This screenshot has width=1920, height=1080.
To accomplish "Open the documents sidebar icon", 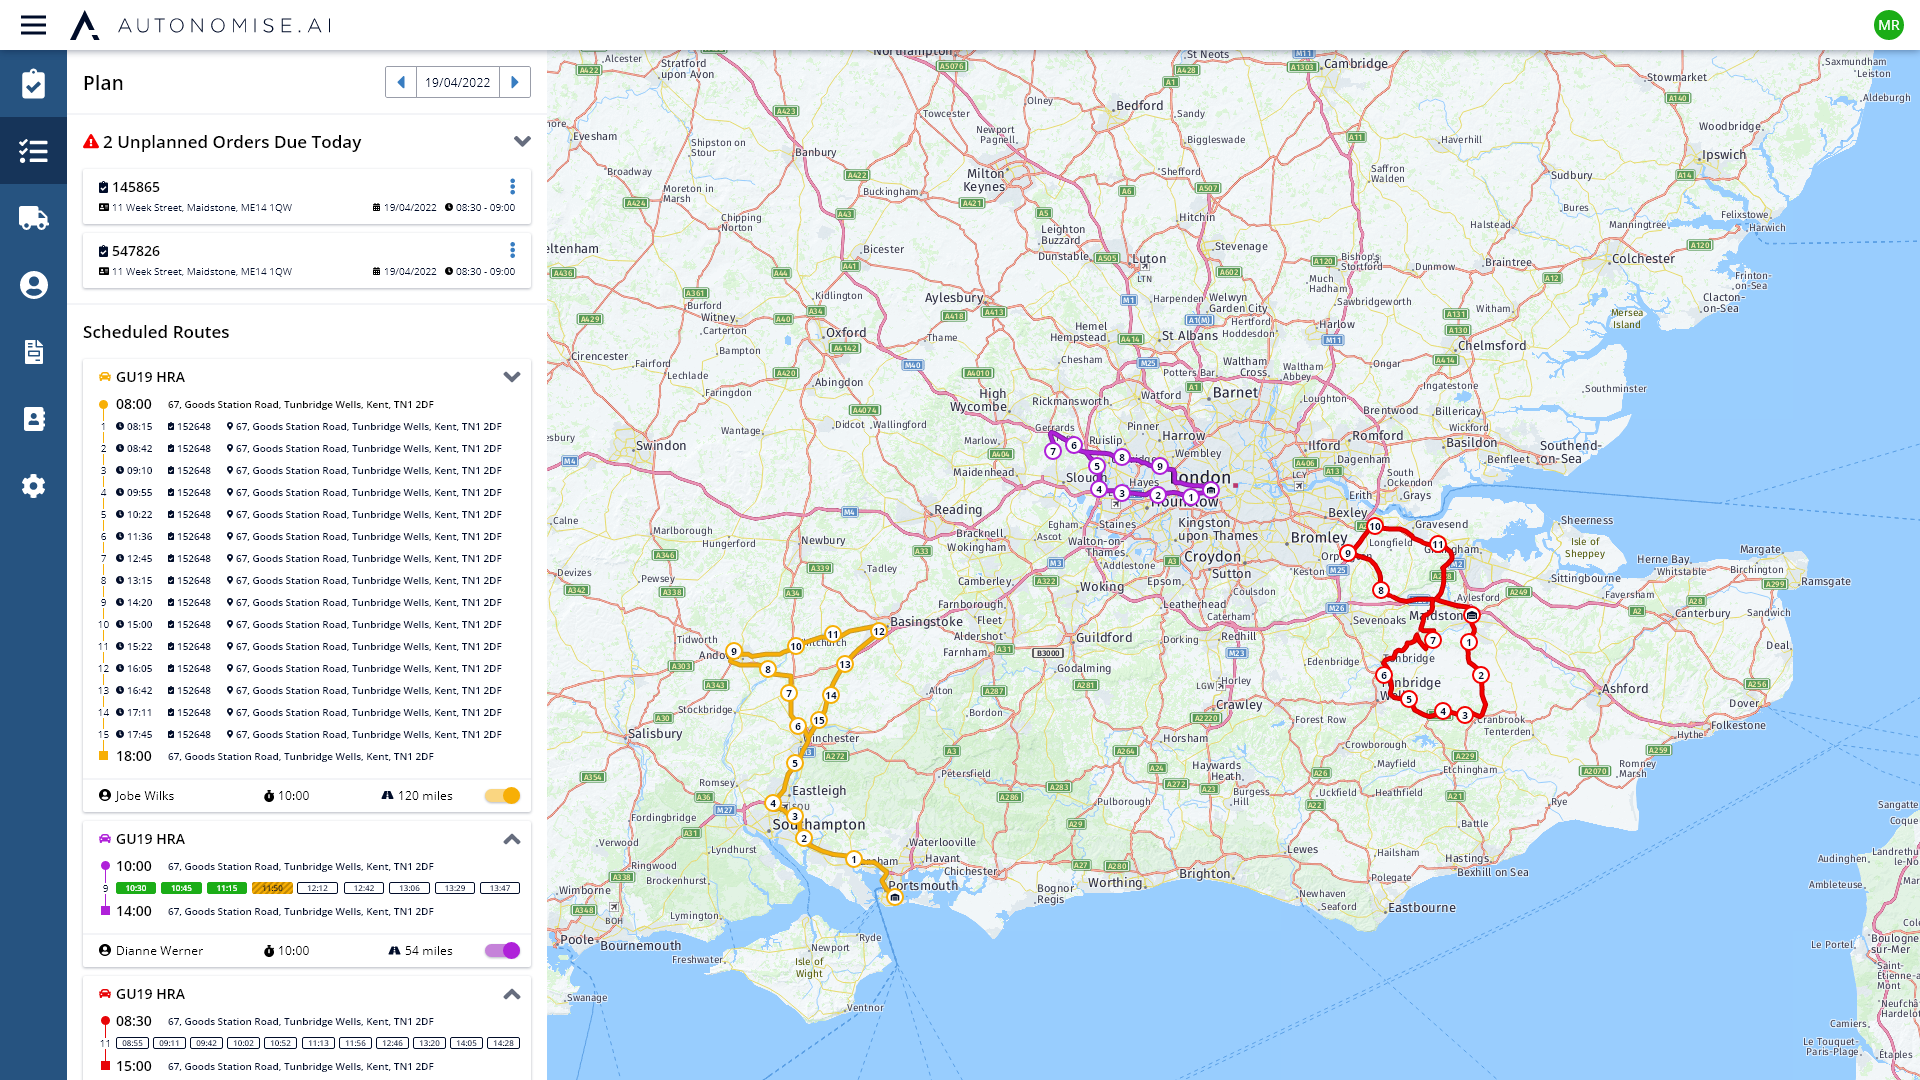I will click(x=33, y=352).
